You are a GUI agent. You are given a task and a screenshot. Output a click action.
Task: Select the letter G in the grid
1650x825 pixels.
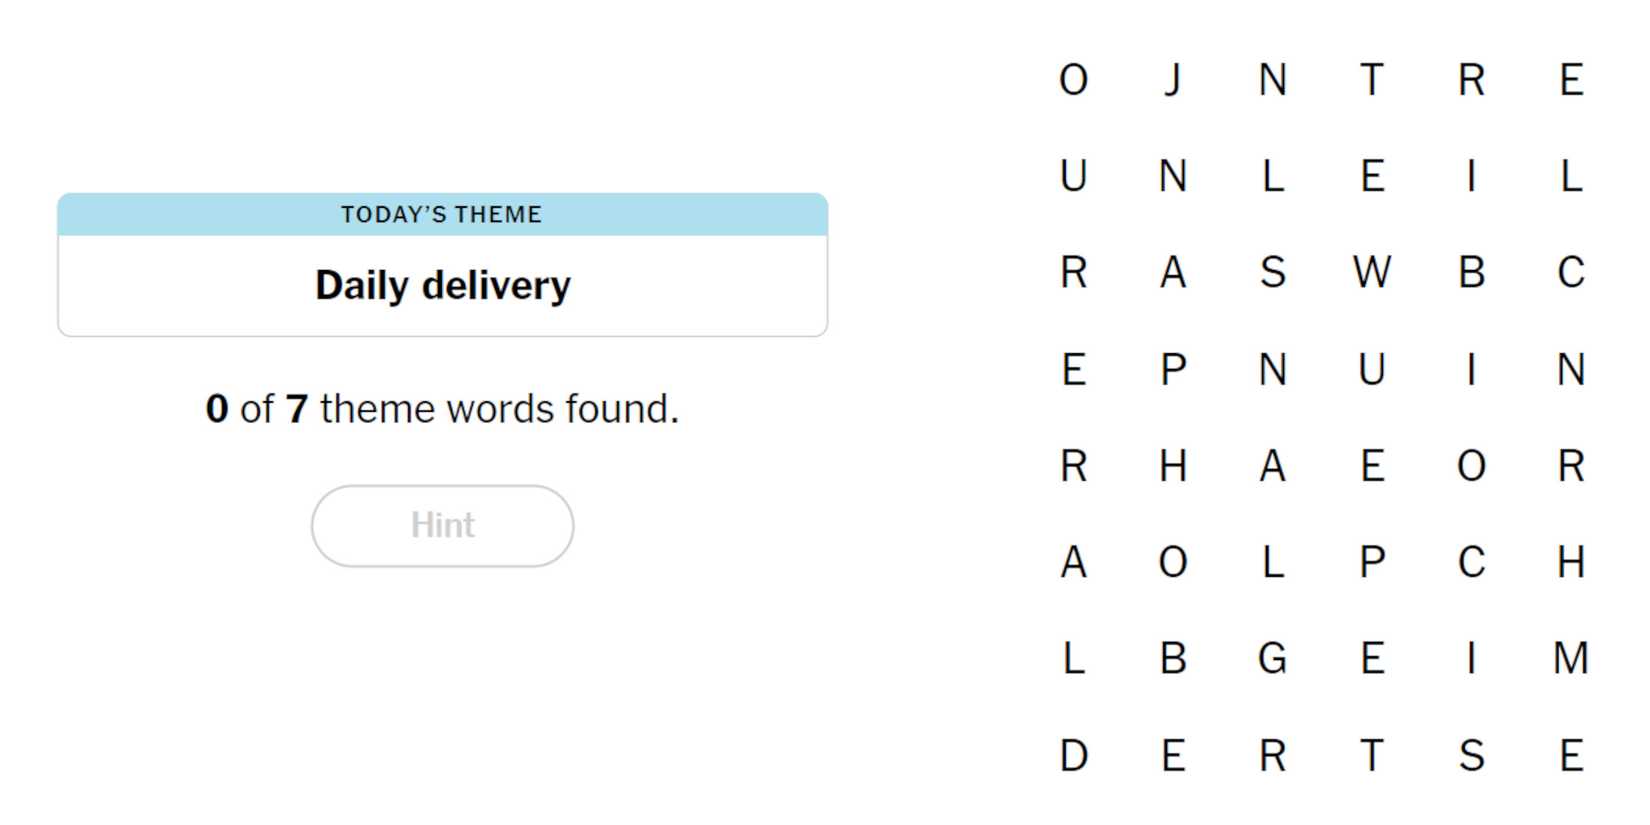1272,659
